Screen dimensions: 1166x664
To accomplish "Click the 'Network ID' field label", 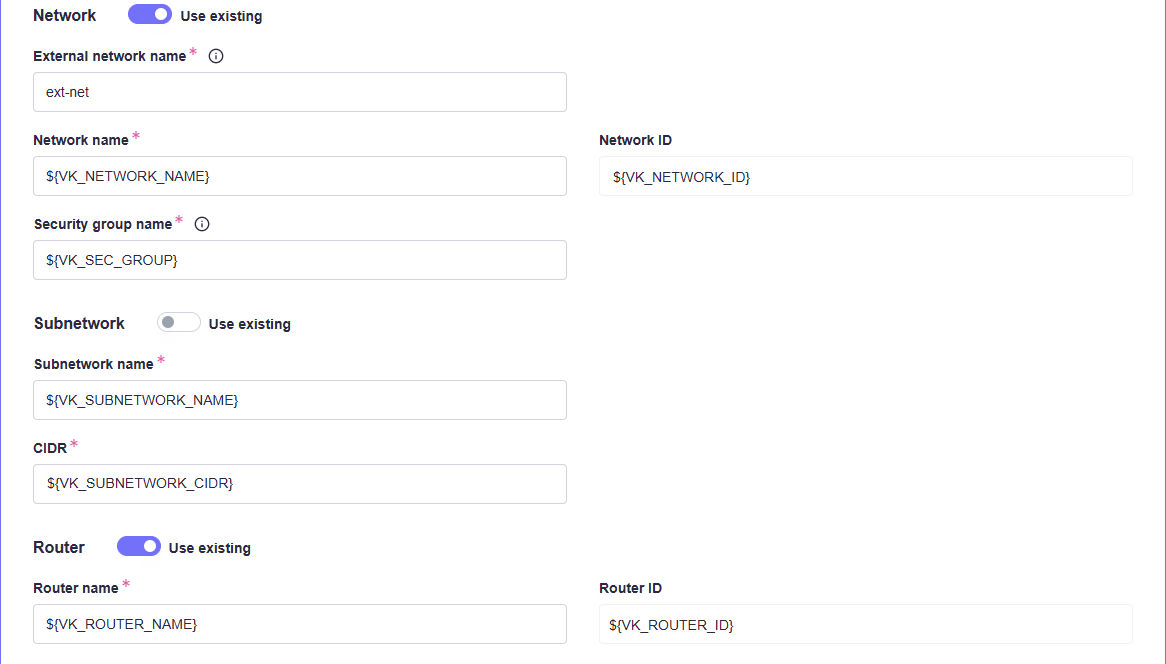I will tap(635, 140).
